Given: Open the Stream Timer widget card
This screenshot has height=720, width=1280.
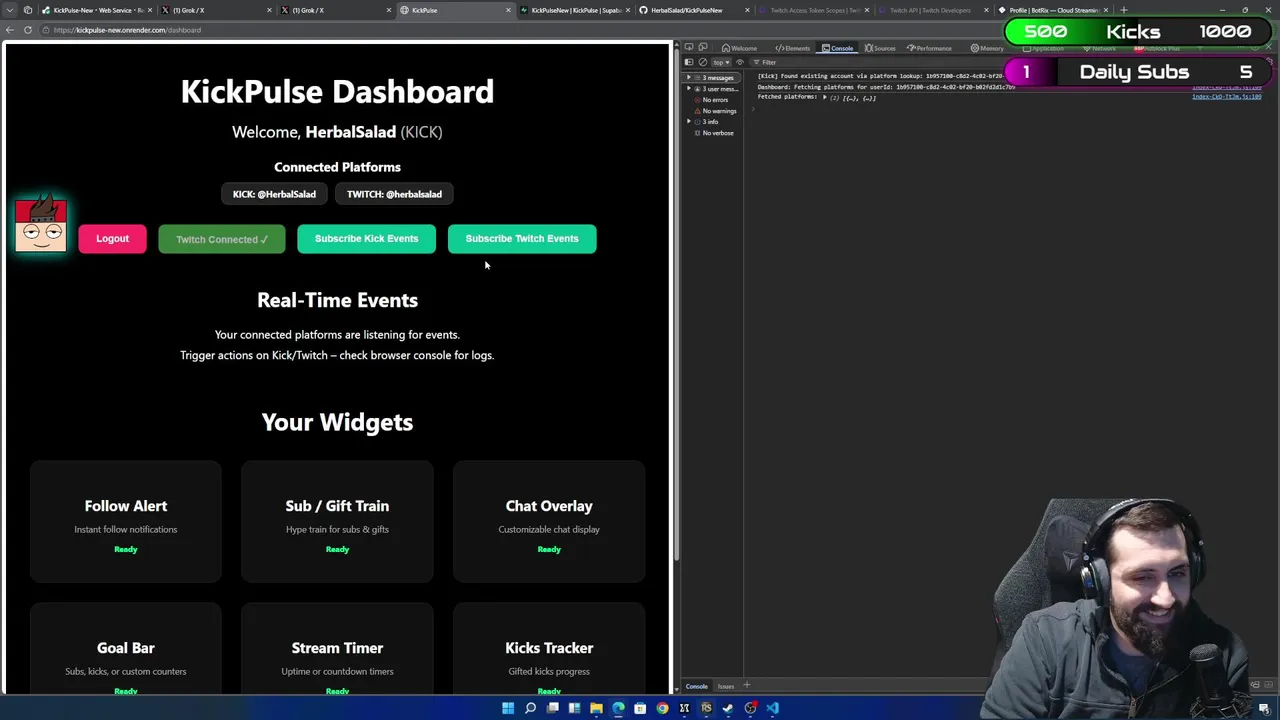Looking at the screenshot, I should coord(337,650).
